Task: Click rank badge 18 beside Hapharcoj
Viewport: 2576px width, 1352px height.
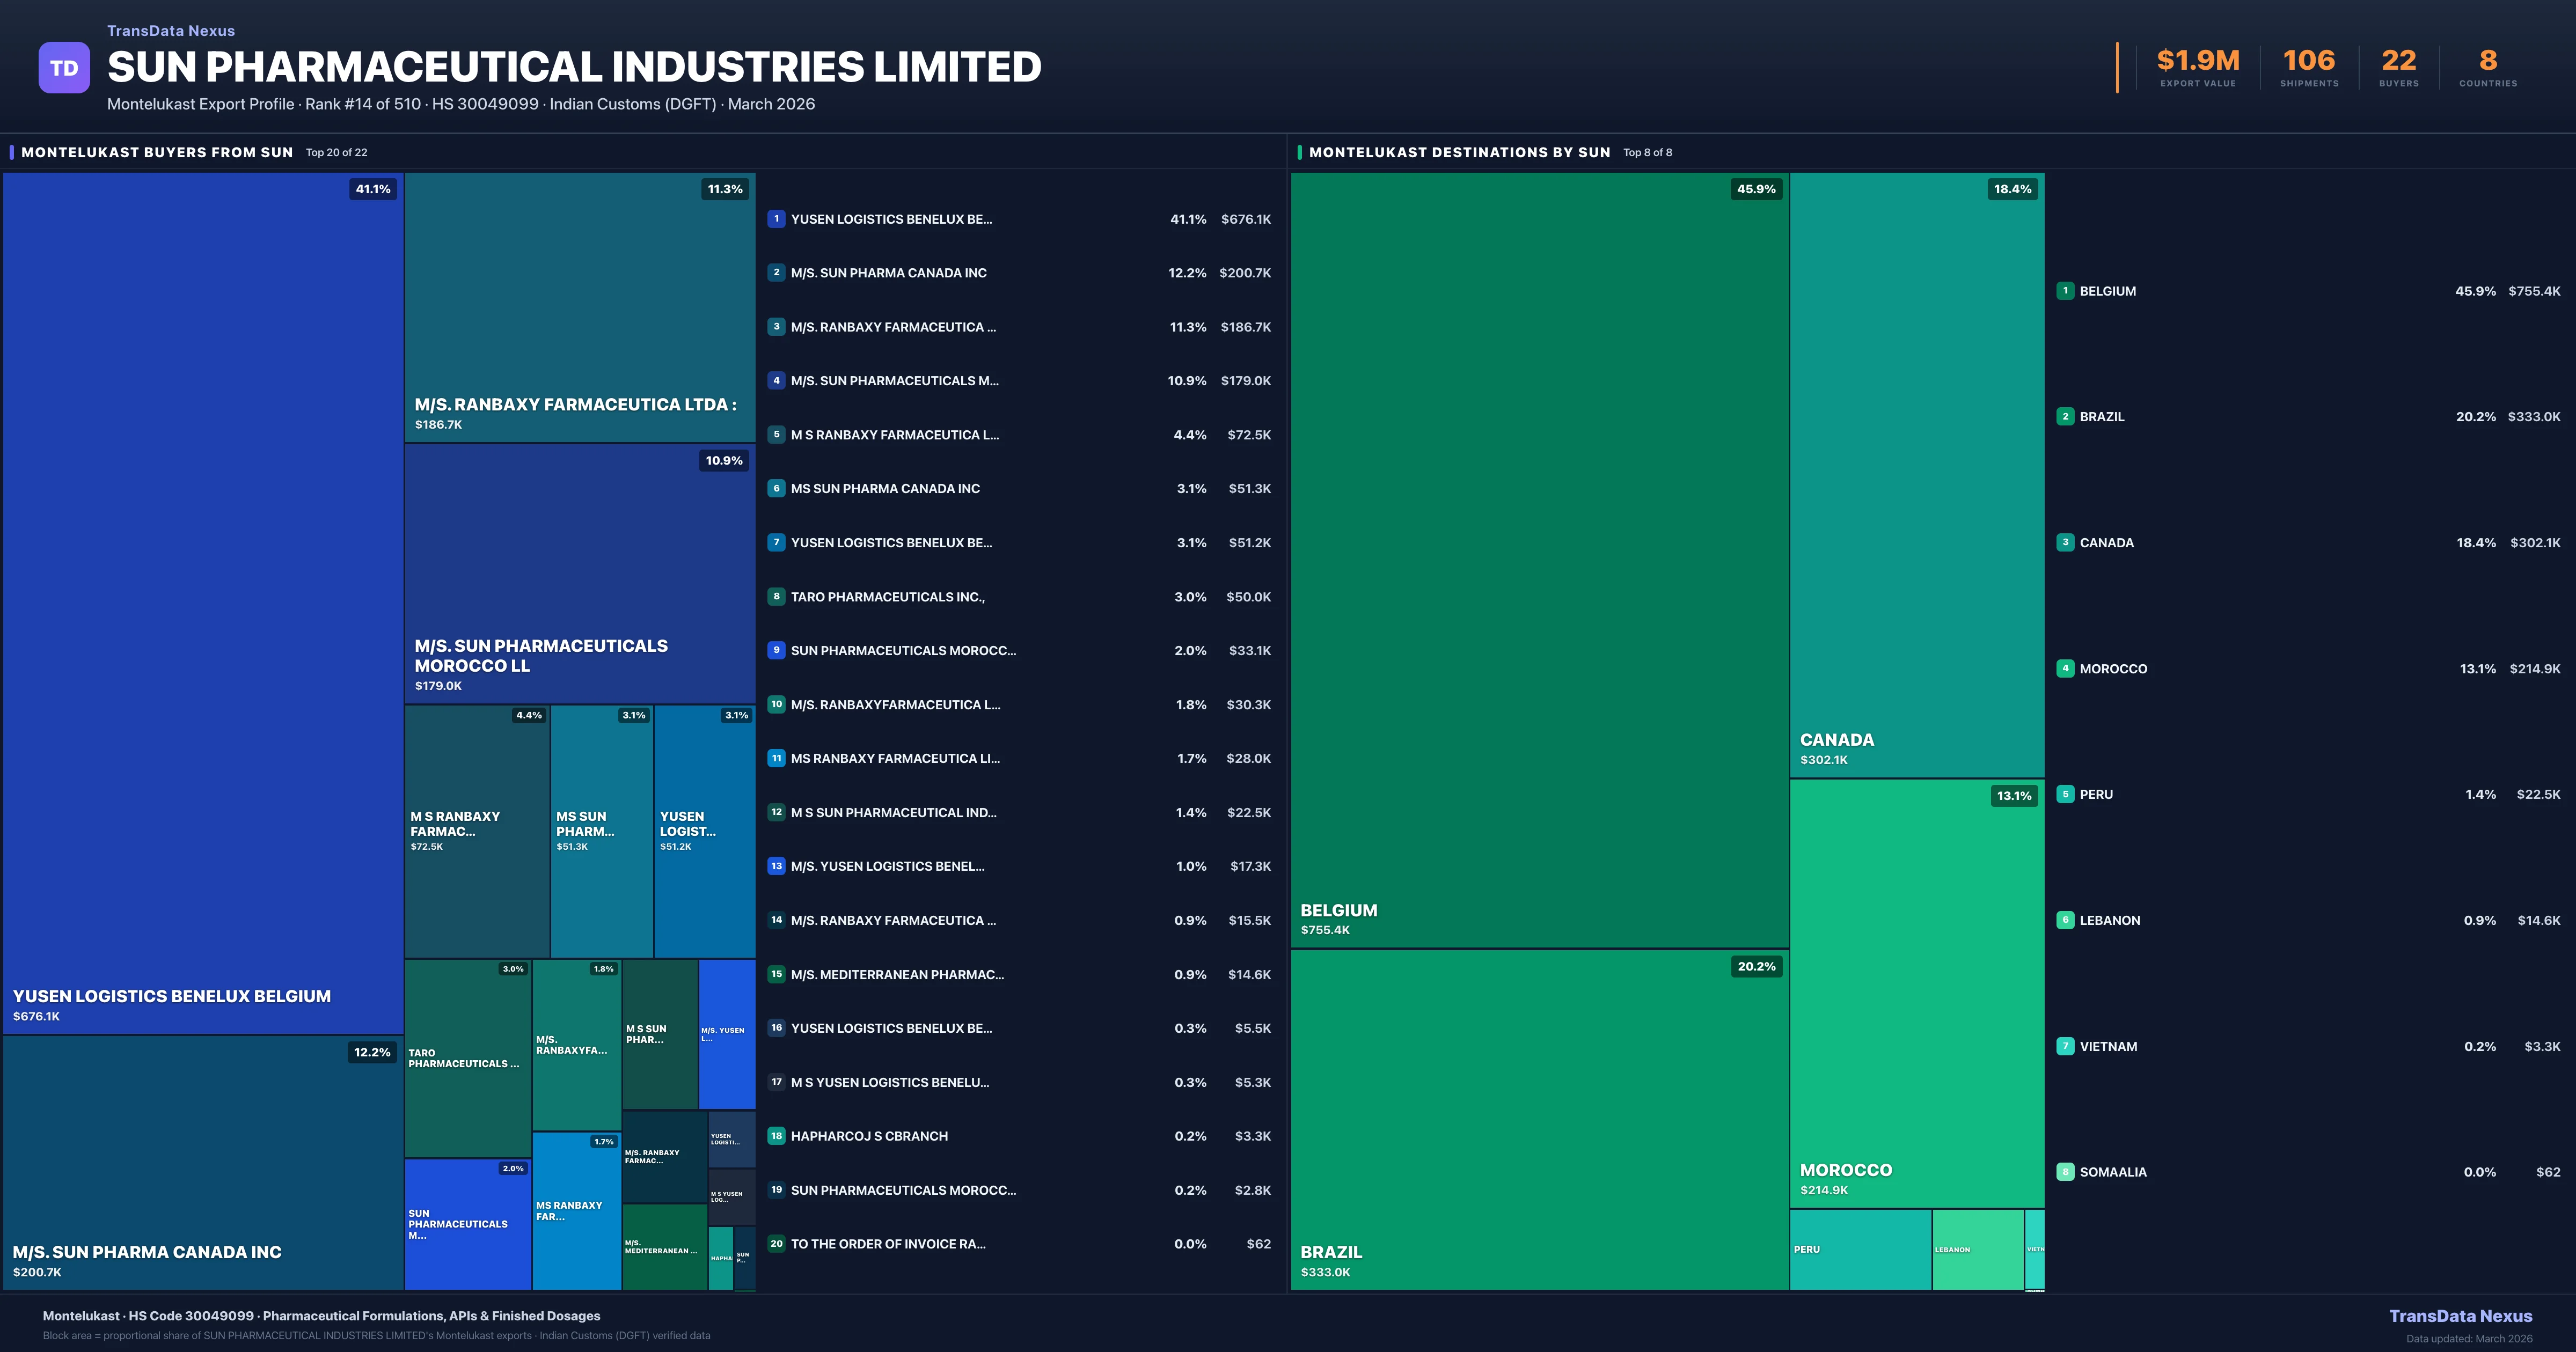Action: tap(776, 1136)
